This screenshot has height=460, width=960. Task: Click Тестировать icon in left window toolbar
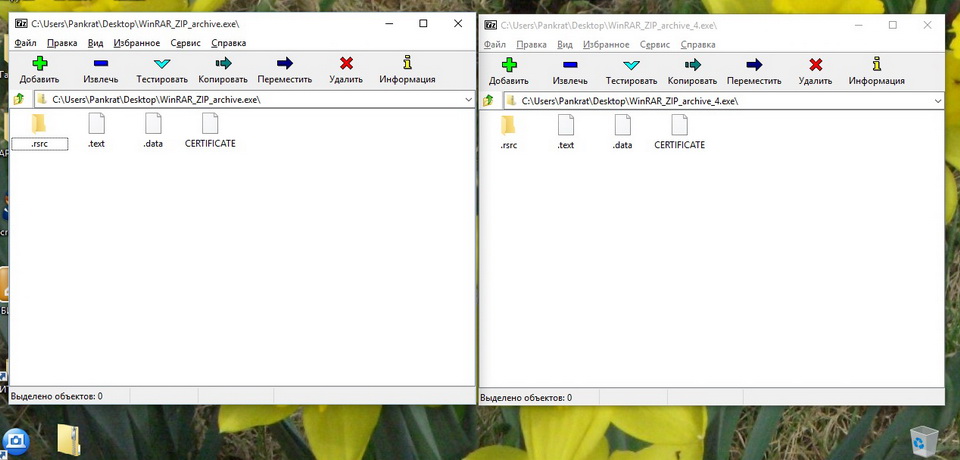tap(162, 63)
